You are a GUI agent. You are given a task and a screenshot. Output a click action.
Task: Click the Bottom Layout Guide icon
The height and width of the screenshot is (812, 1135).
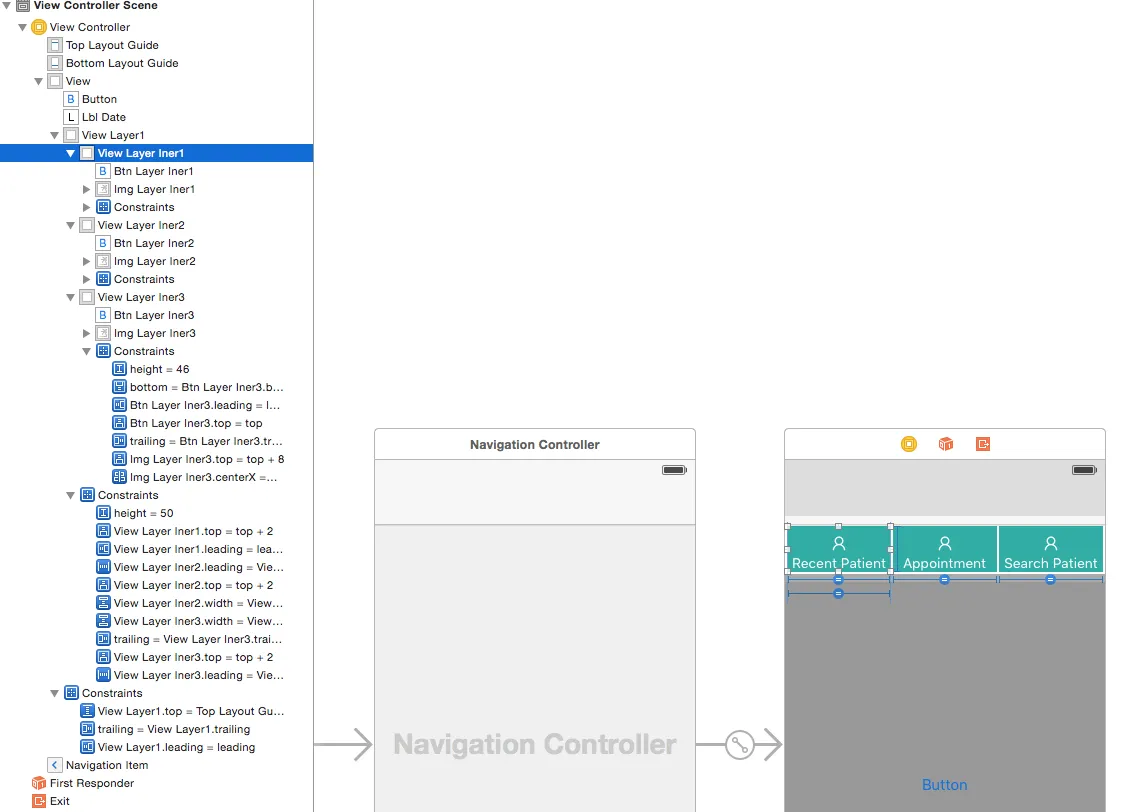tap(55, 63)
